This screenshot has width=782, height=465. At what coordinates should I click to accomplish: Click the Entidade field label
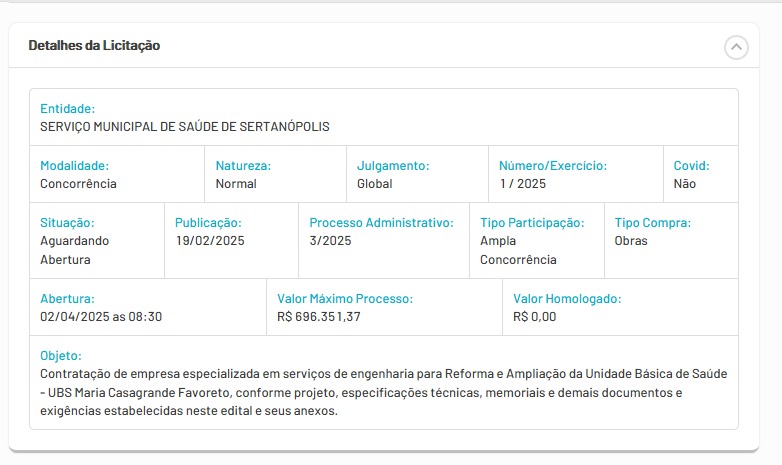pyautogui.click(x=67, y=108)
